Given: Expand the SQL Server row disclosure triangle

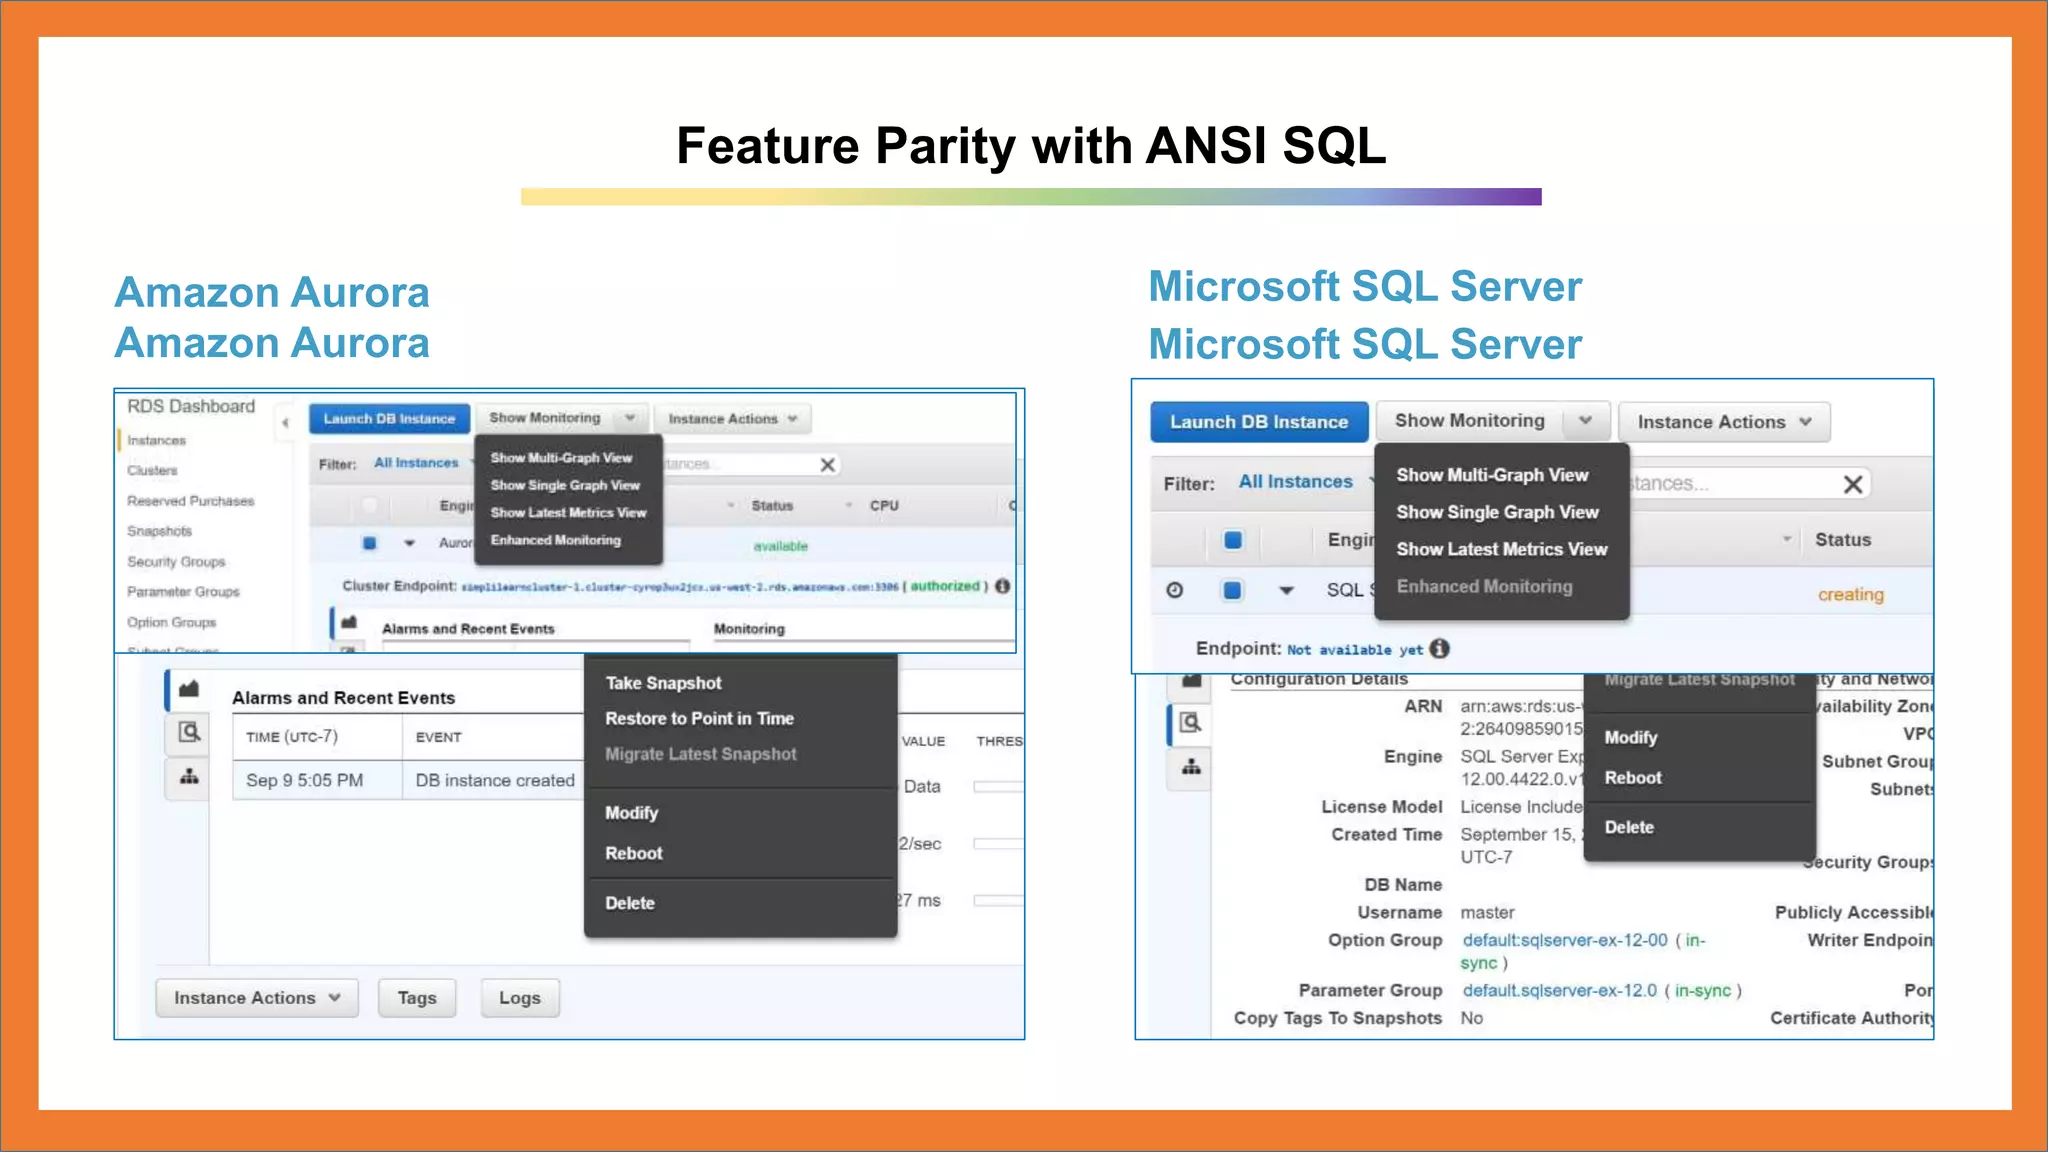Looking at the screenshot, I should click(1286, 590).
